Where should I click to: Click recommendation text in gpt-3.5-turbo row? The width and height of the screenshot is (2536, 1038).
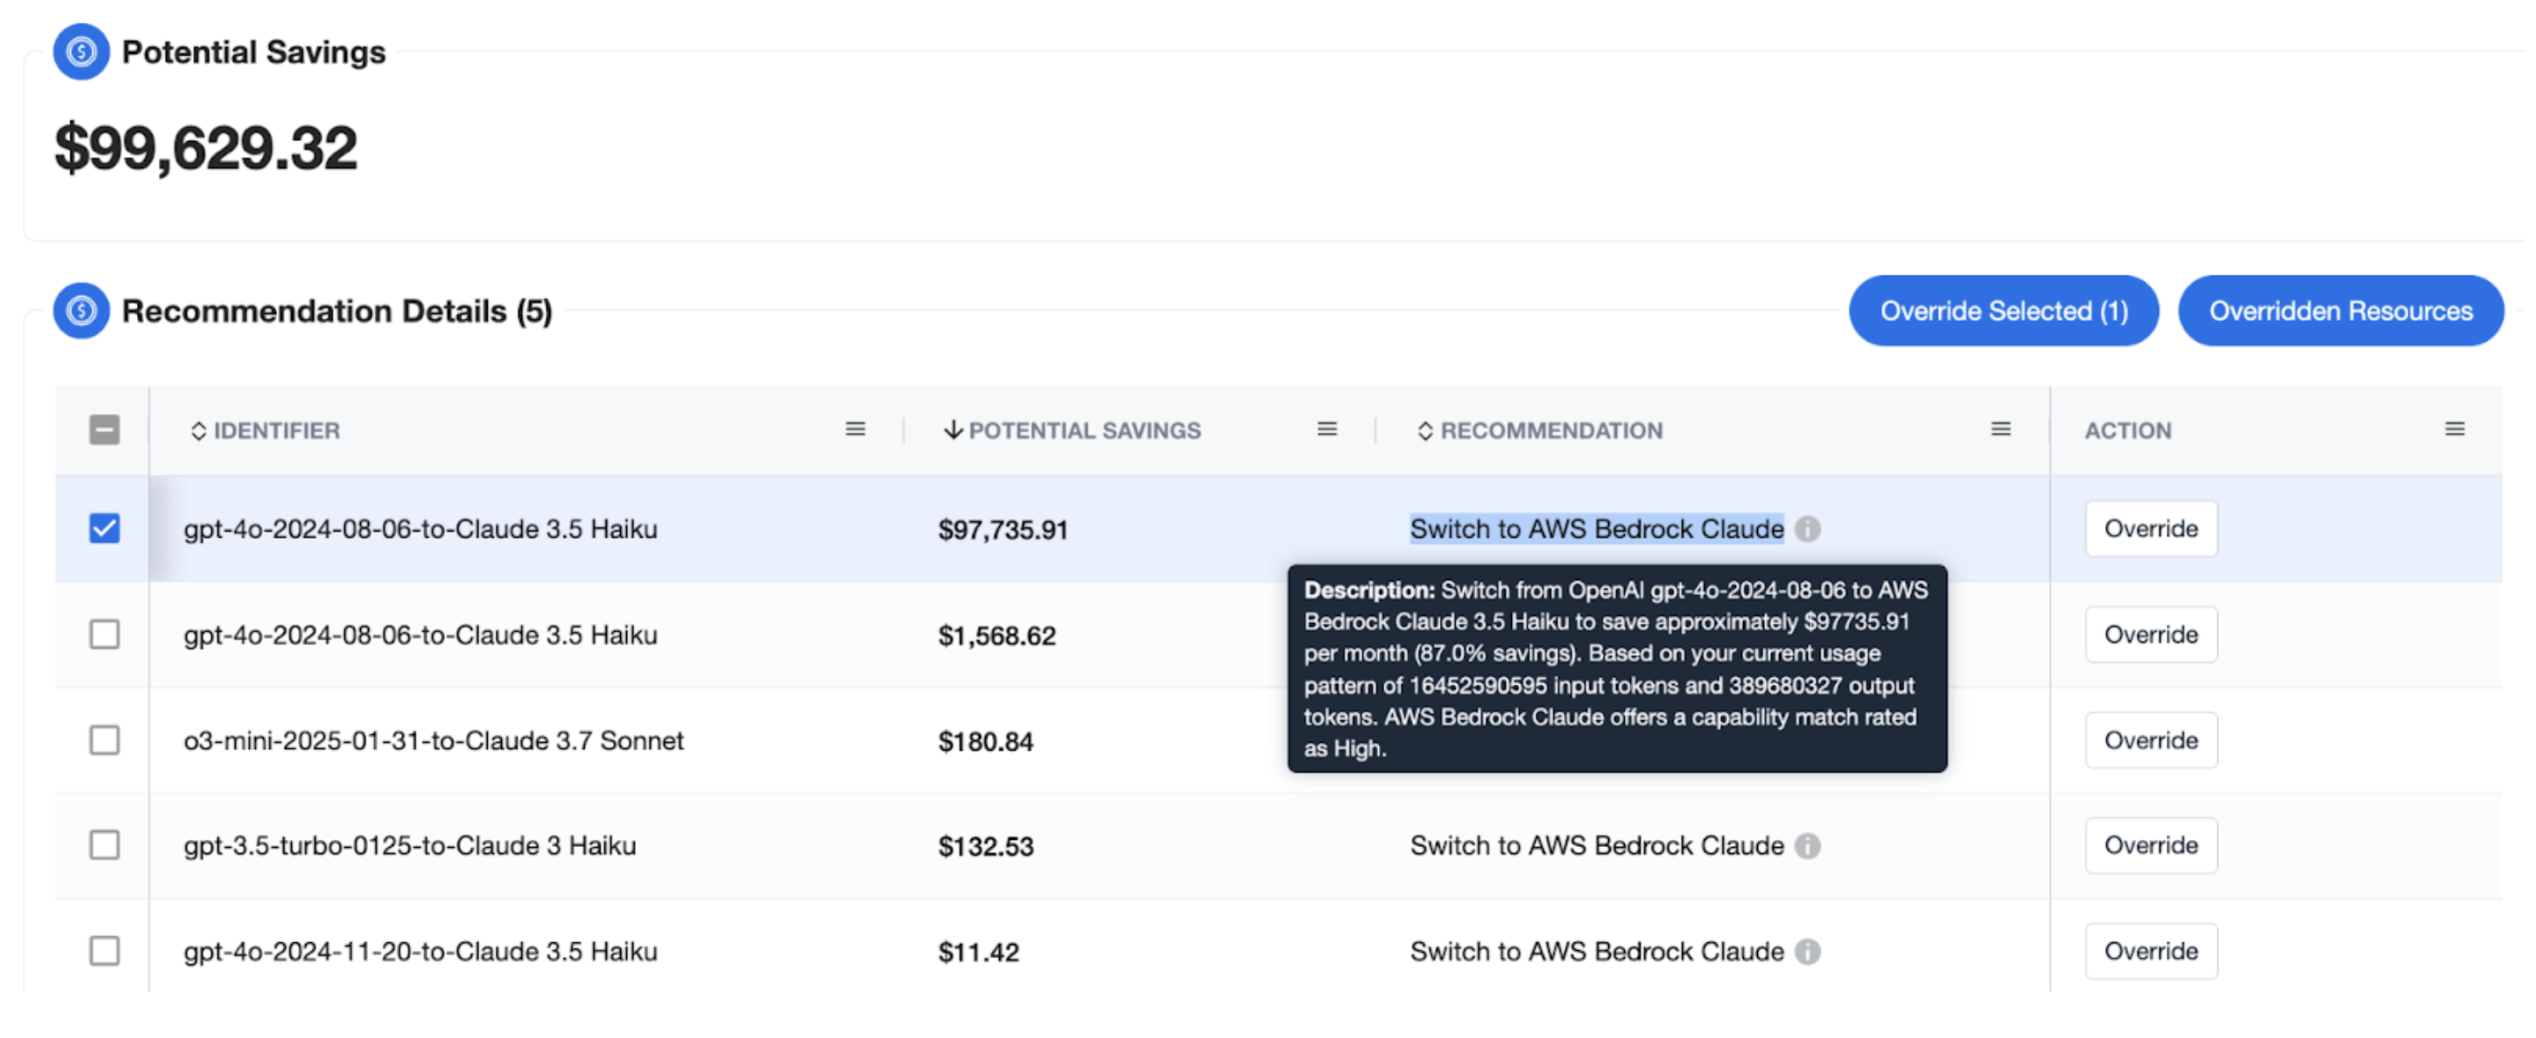point(1597,846)
